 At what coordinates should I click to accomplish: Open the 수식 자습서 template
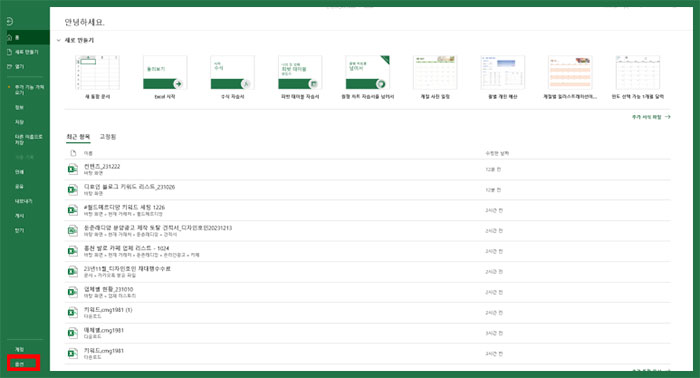[x=232, y=77]
